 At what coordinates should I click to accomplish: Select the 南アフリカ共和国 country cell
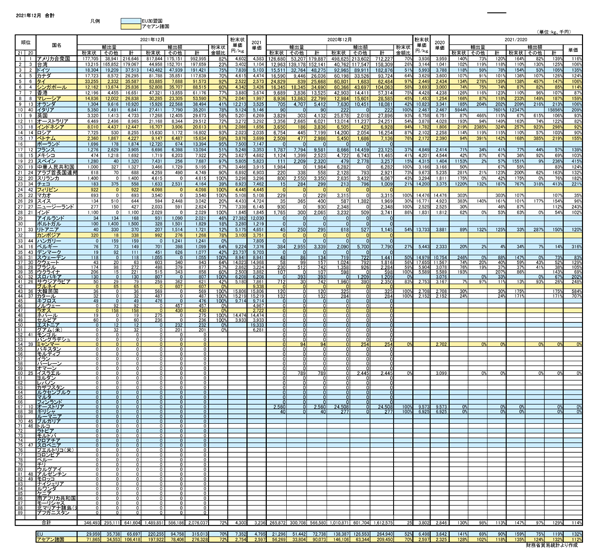[x=57, y=498]
